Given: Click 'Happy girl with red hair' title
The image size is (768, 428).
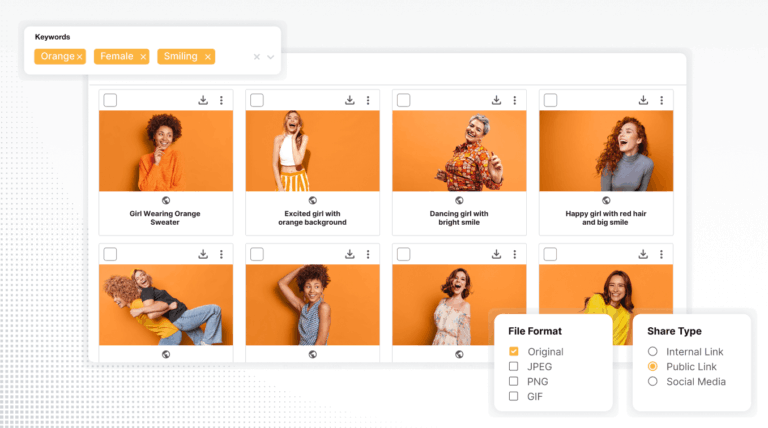Looking at the screenshot, I should 606,218.
